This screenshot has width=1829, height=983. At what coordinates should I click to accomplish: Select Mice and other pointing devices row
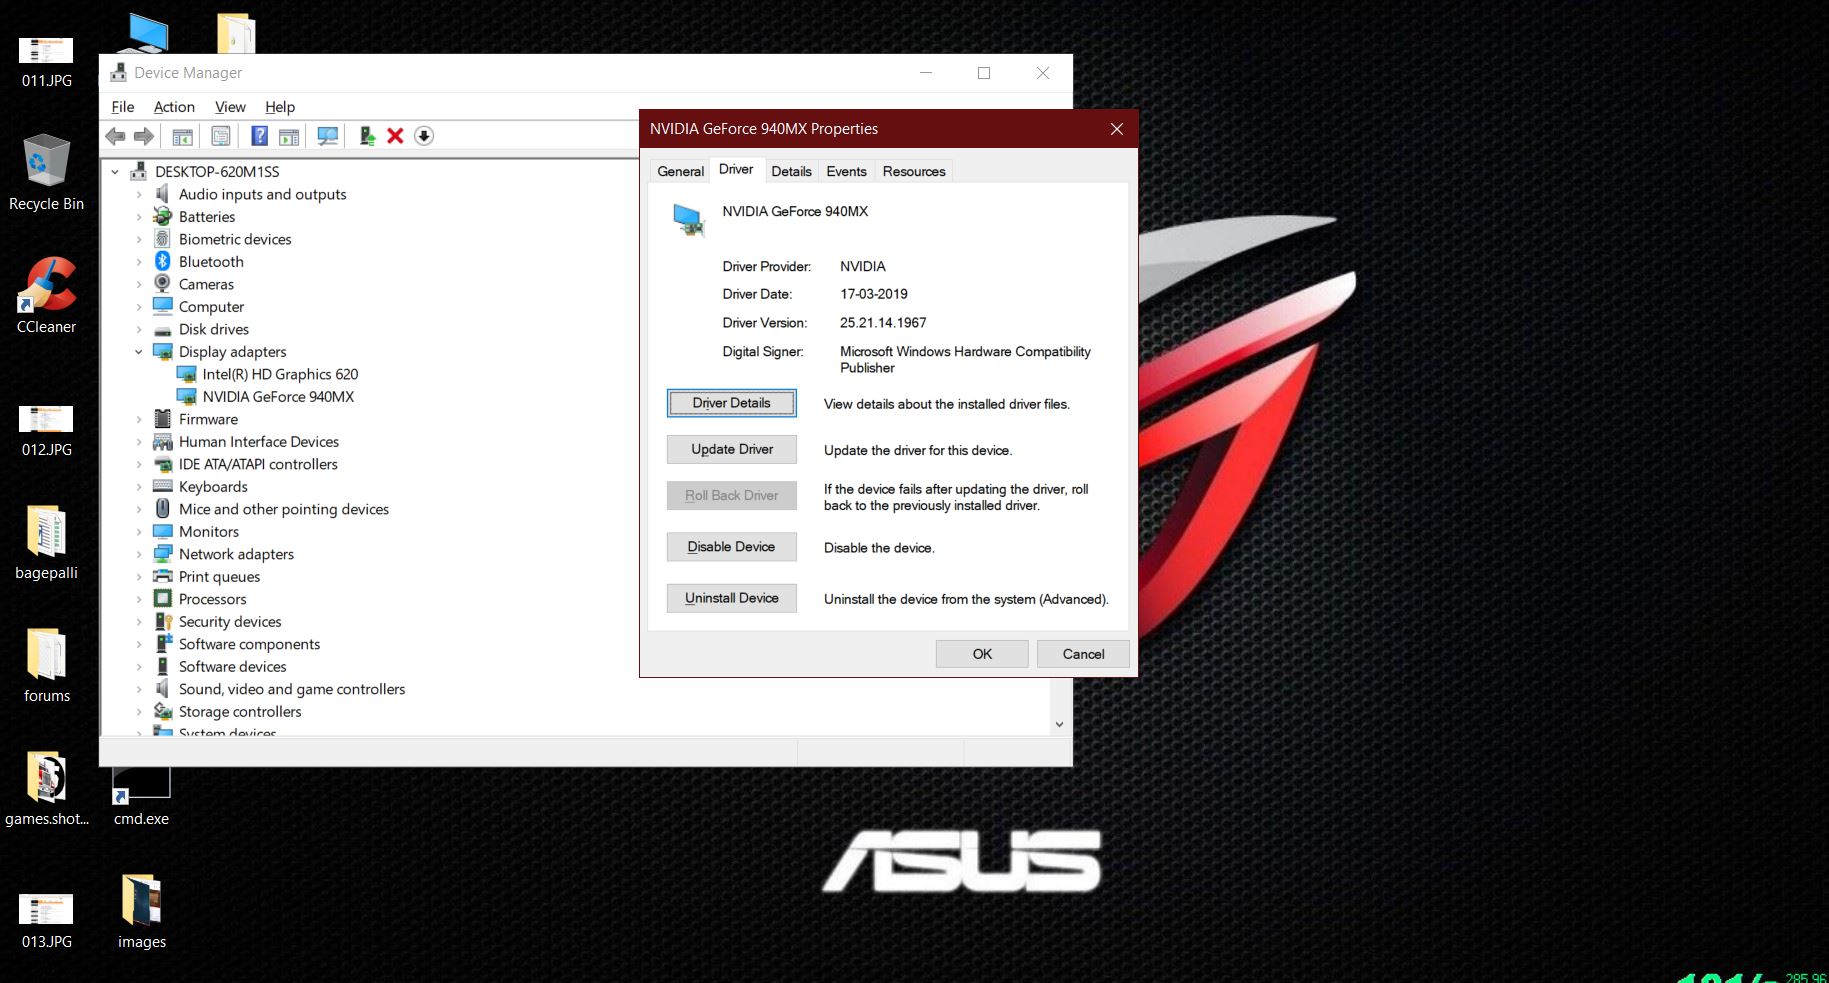click(x=271, y=509)
